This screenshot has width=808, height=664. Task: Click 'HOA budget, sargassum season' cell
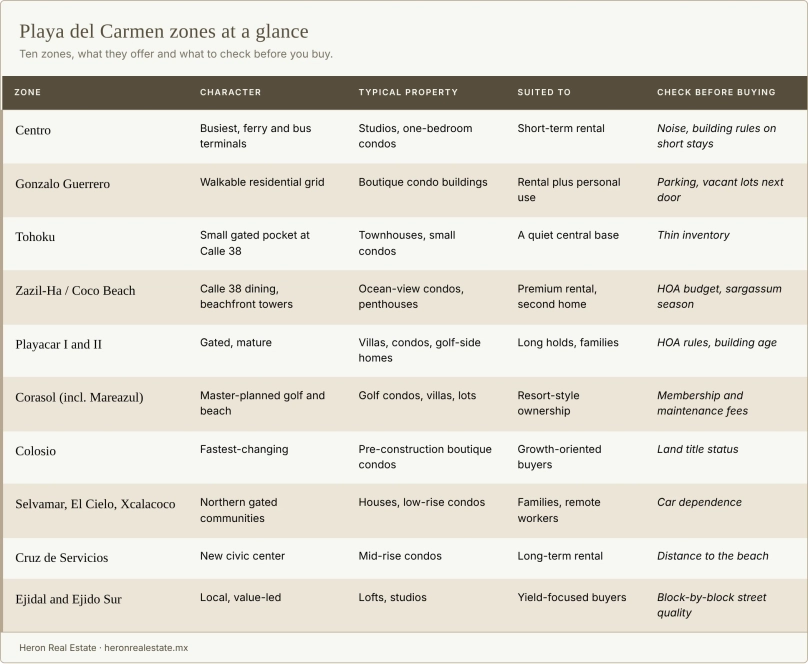(719, 296)
